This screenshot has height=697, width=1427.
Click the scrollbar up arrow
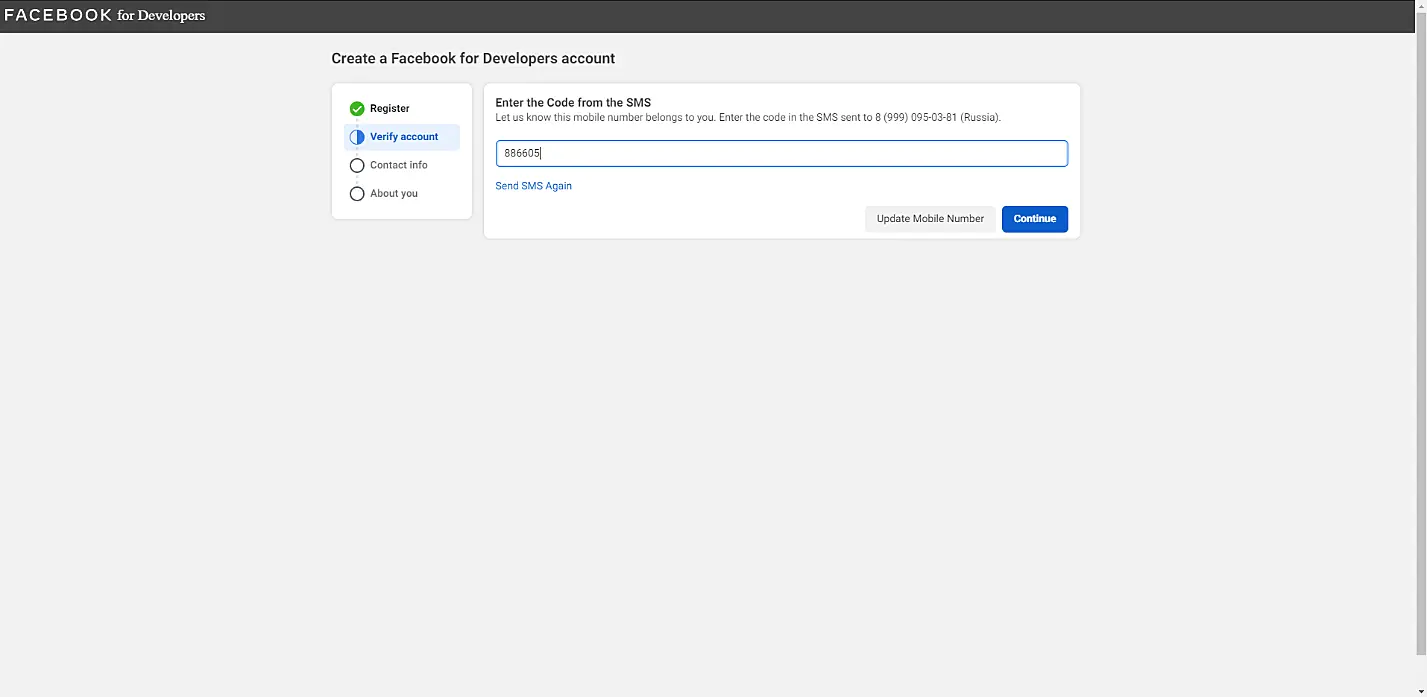(1421, 6)
